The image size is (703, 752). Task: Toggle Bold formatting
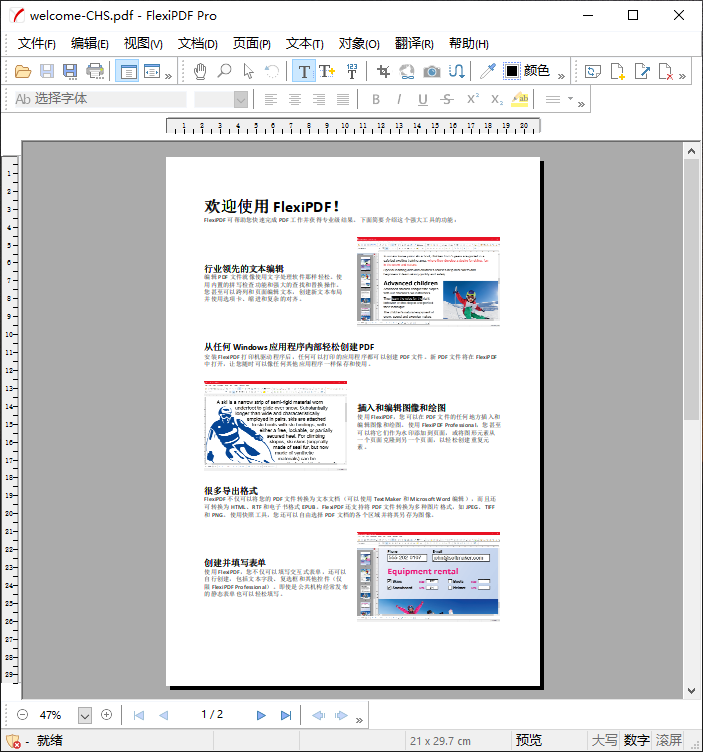[x=376, y=99]
